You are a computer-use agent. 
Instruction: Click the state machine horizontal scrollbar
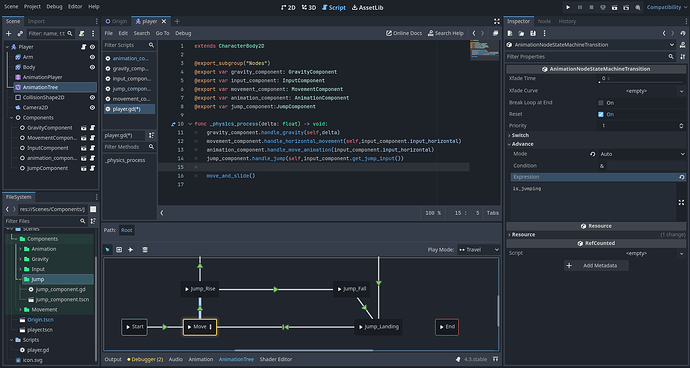pos(304,350)
